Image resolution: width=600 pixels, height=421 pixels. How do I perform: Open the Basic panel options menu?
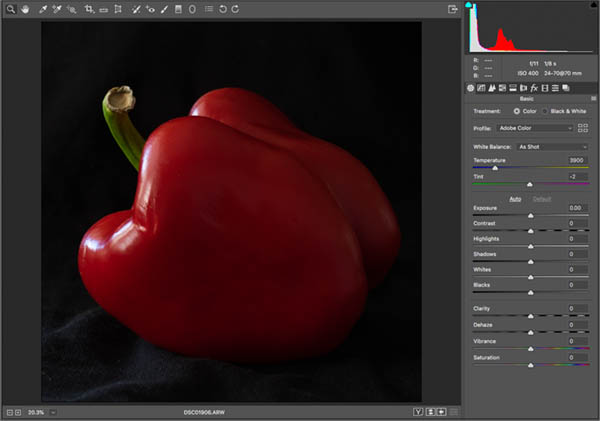(593, 99)
